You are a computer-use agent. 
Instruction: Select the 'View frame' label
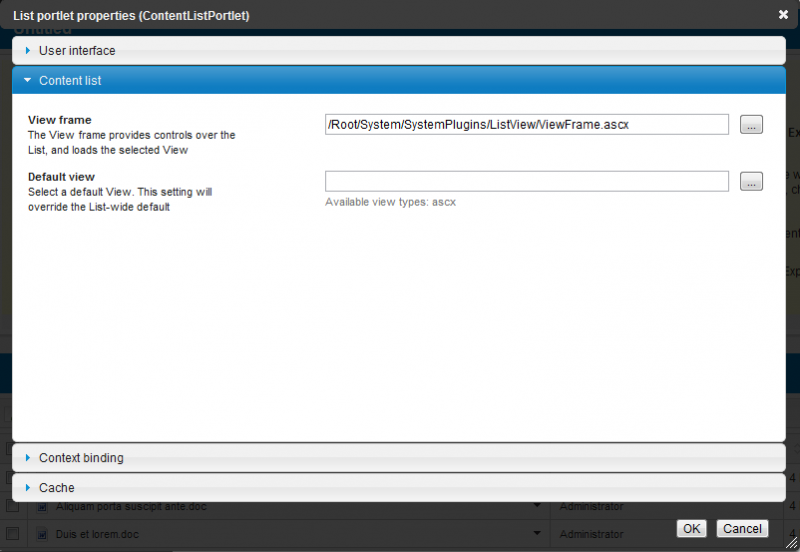coord(60,120)
